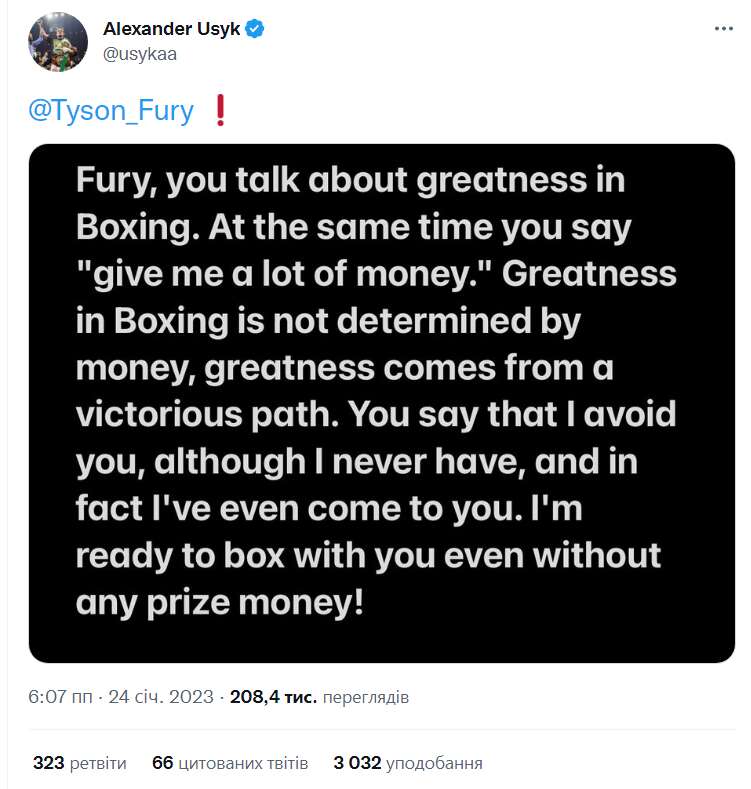Image resolution: width=751 pixels, height=789 pixels.
Task: Open the three-dot more options menu
Action: coord(723,29)
